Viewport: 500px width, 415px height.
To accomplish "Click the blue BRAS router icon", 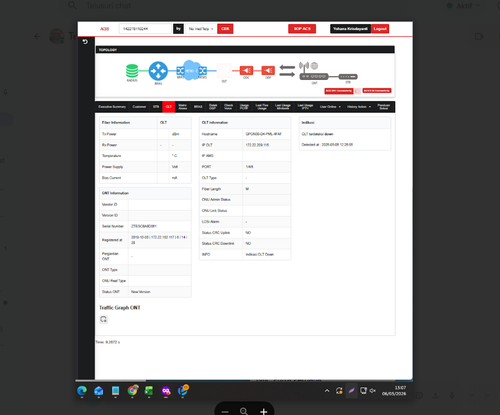I will [x=158, y=71].
